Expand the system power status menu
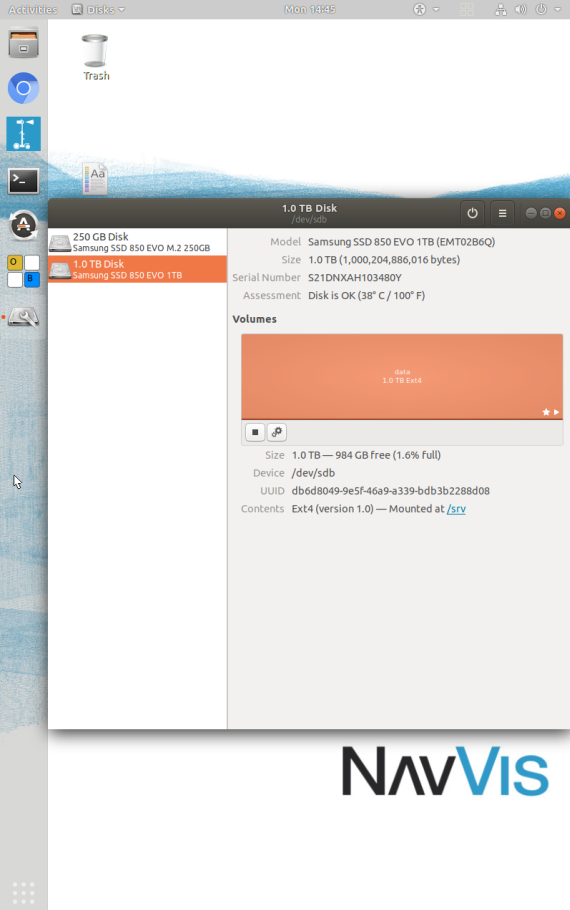570x910 pixels. pyautogui.click(x=547, y=9)
